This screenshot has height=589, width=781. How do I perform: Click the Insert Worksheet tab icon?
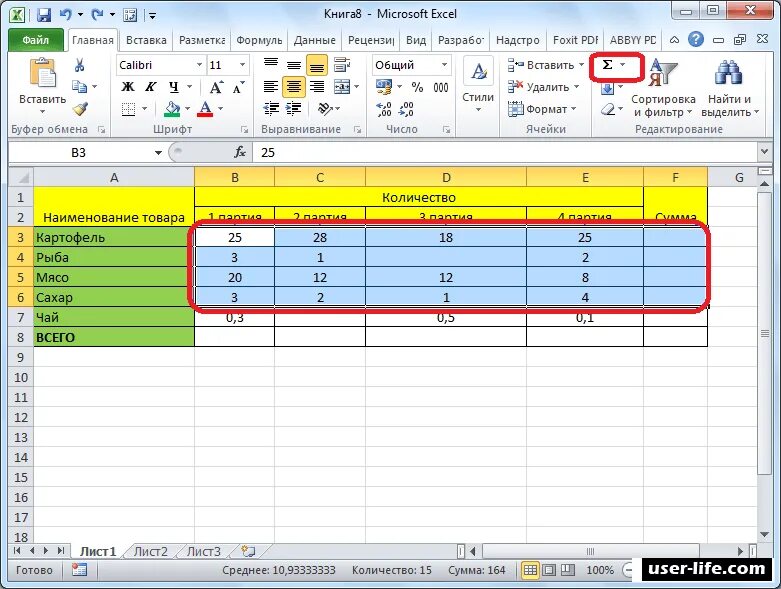pyautogui.click(x=248, y=551)
